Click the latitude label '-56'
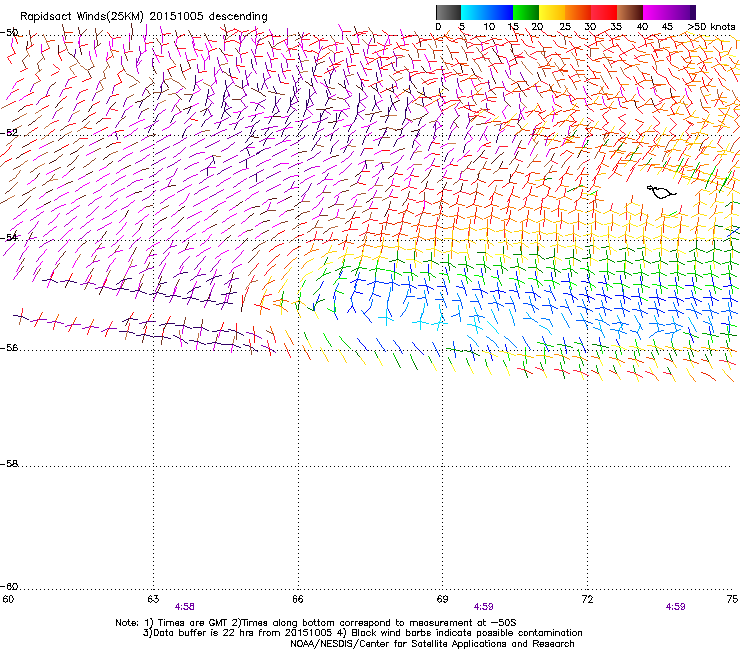Viewport: 740px width, 650px height. point(9,347)
